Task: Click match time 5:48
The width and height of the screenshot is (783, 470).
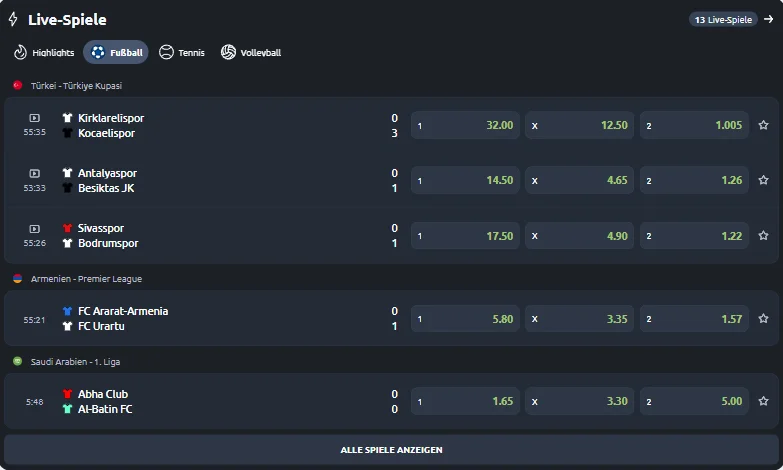Action: [x=34, y=402]
